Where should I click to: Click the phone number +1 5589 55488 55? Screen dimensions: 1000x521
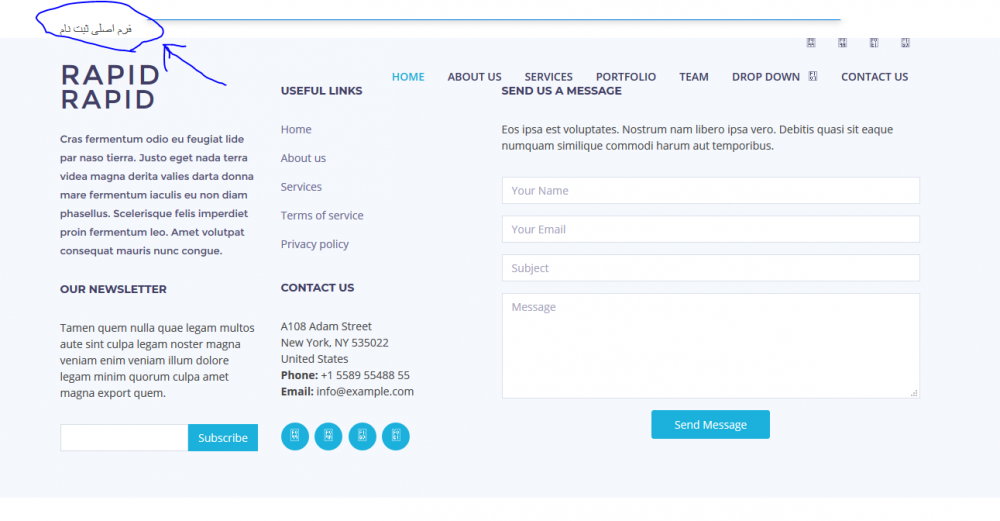365,375
